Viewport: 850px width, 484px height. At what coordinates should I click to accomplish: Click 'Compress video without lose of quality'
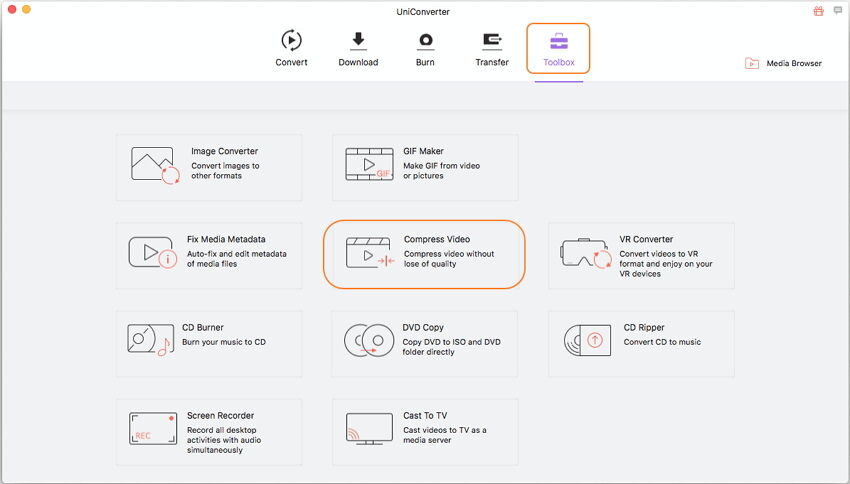point(449,259)
